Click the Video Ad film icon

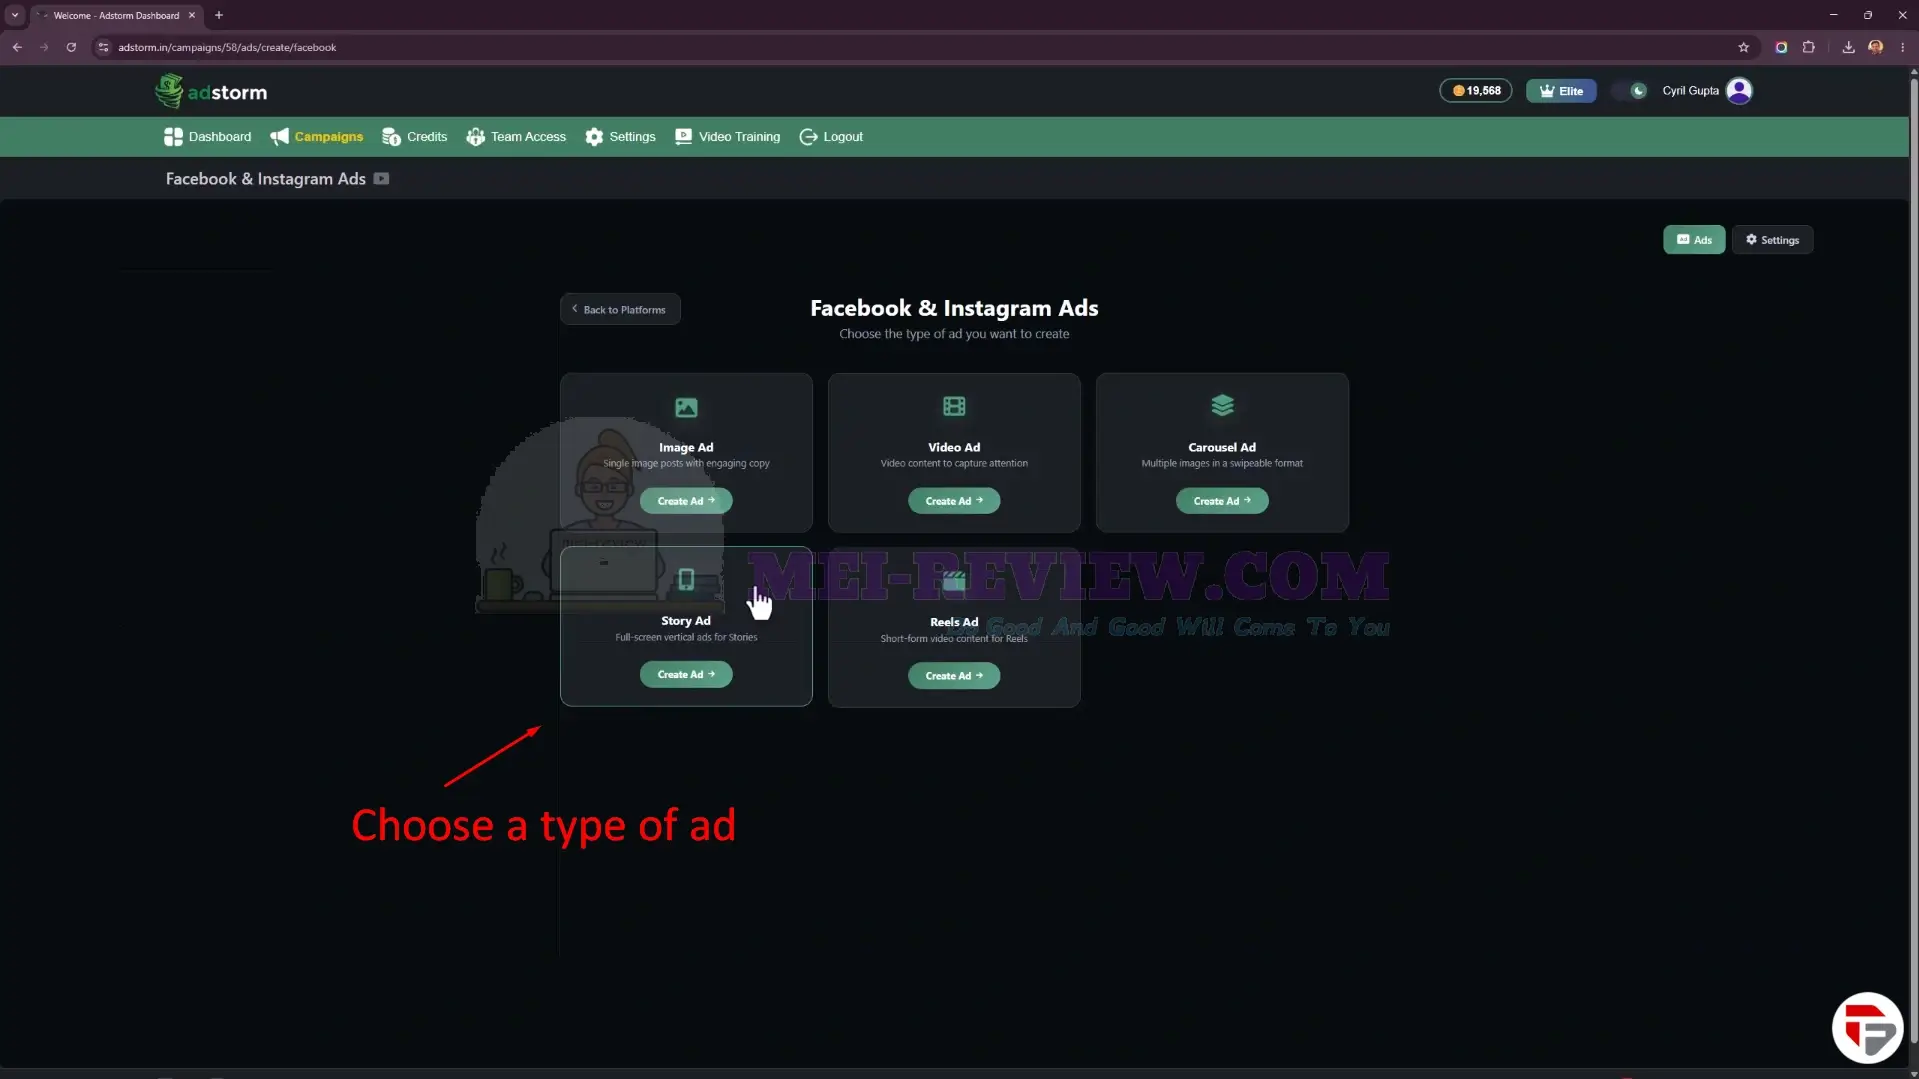(954, 406)
